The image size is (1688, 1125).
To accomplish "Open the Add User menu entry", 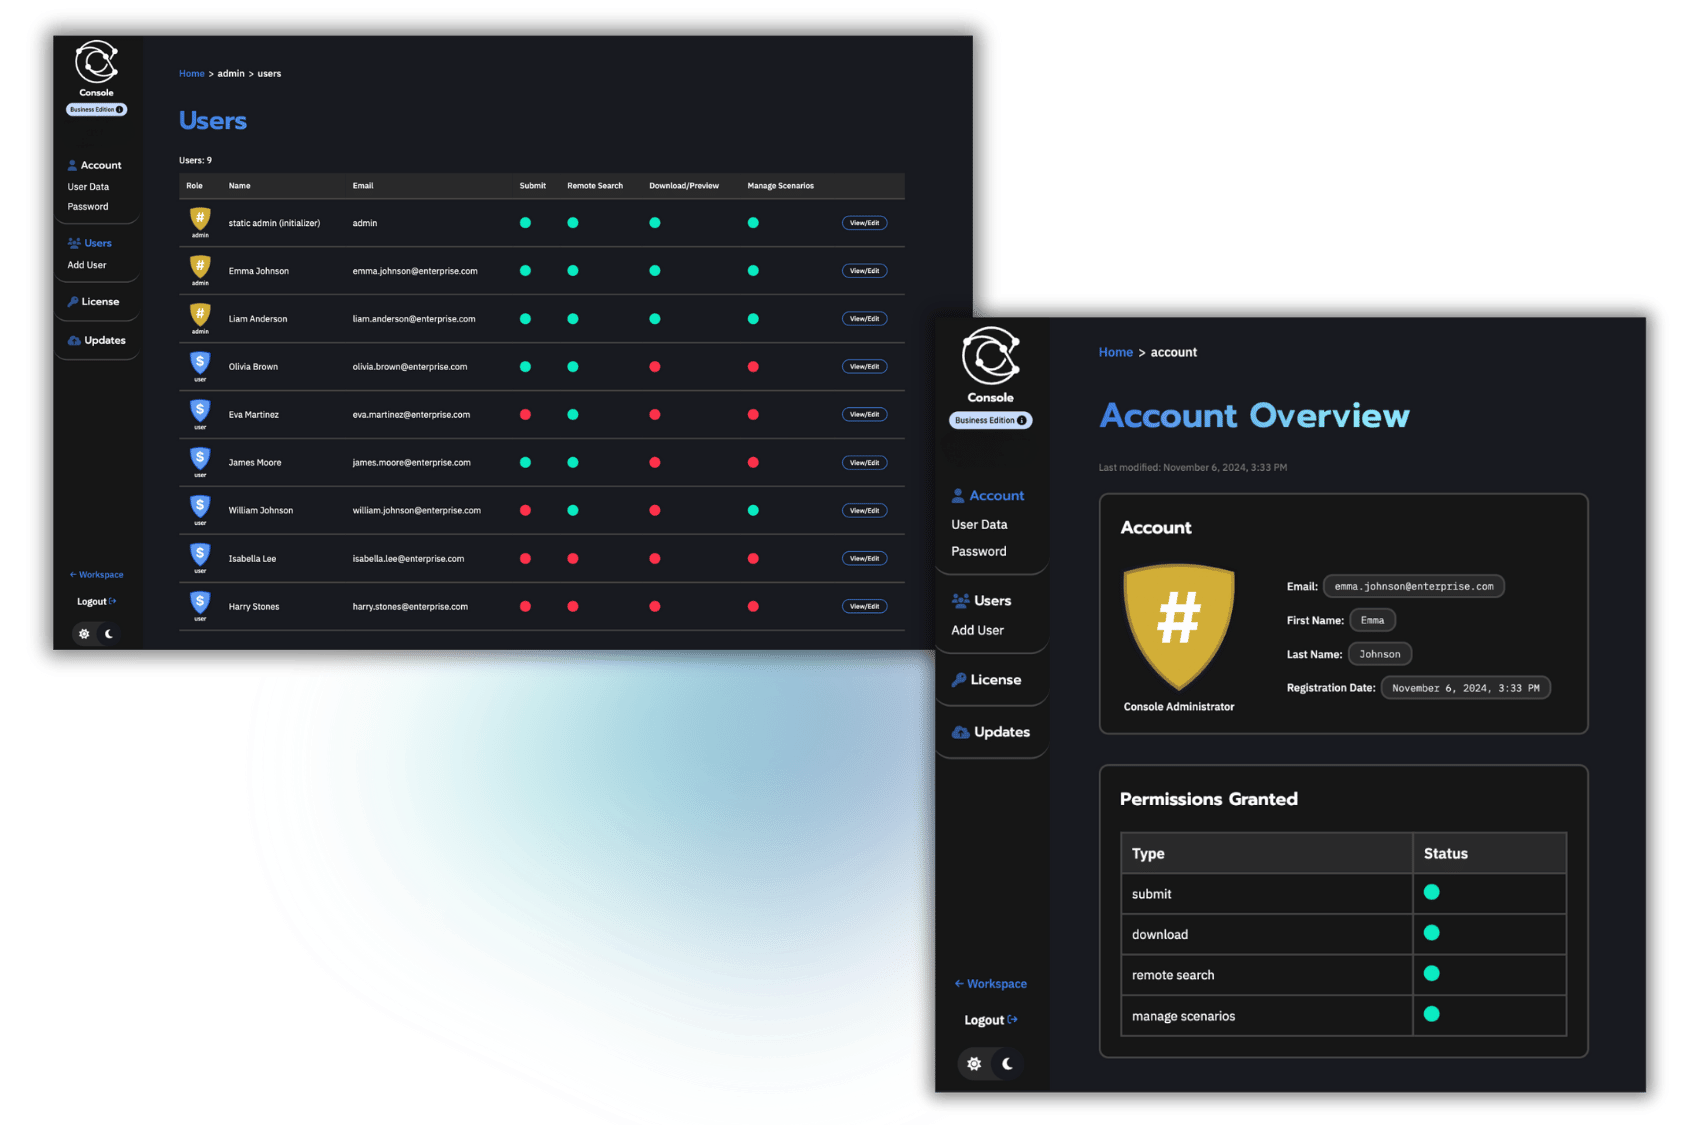I will click(977, 630).
